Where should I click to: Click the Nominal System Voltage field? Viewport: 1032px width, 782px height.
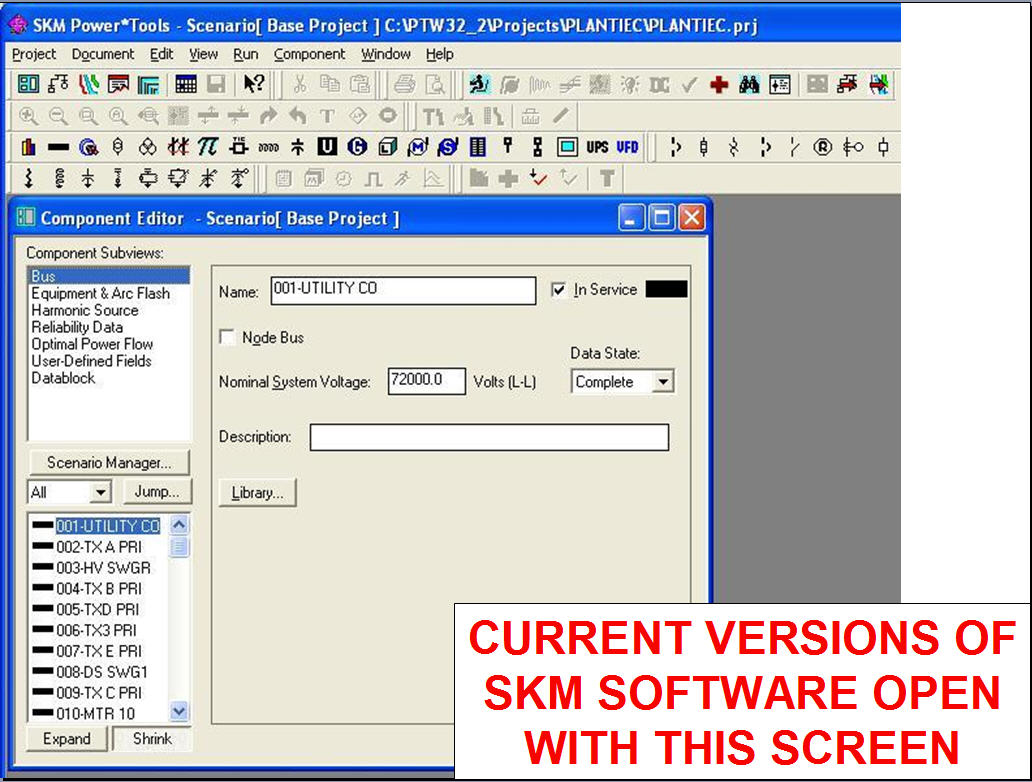pos(426,381)
